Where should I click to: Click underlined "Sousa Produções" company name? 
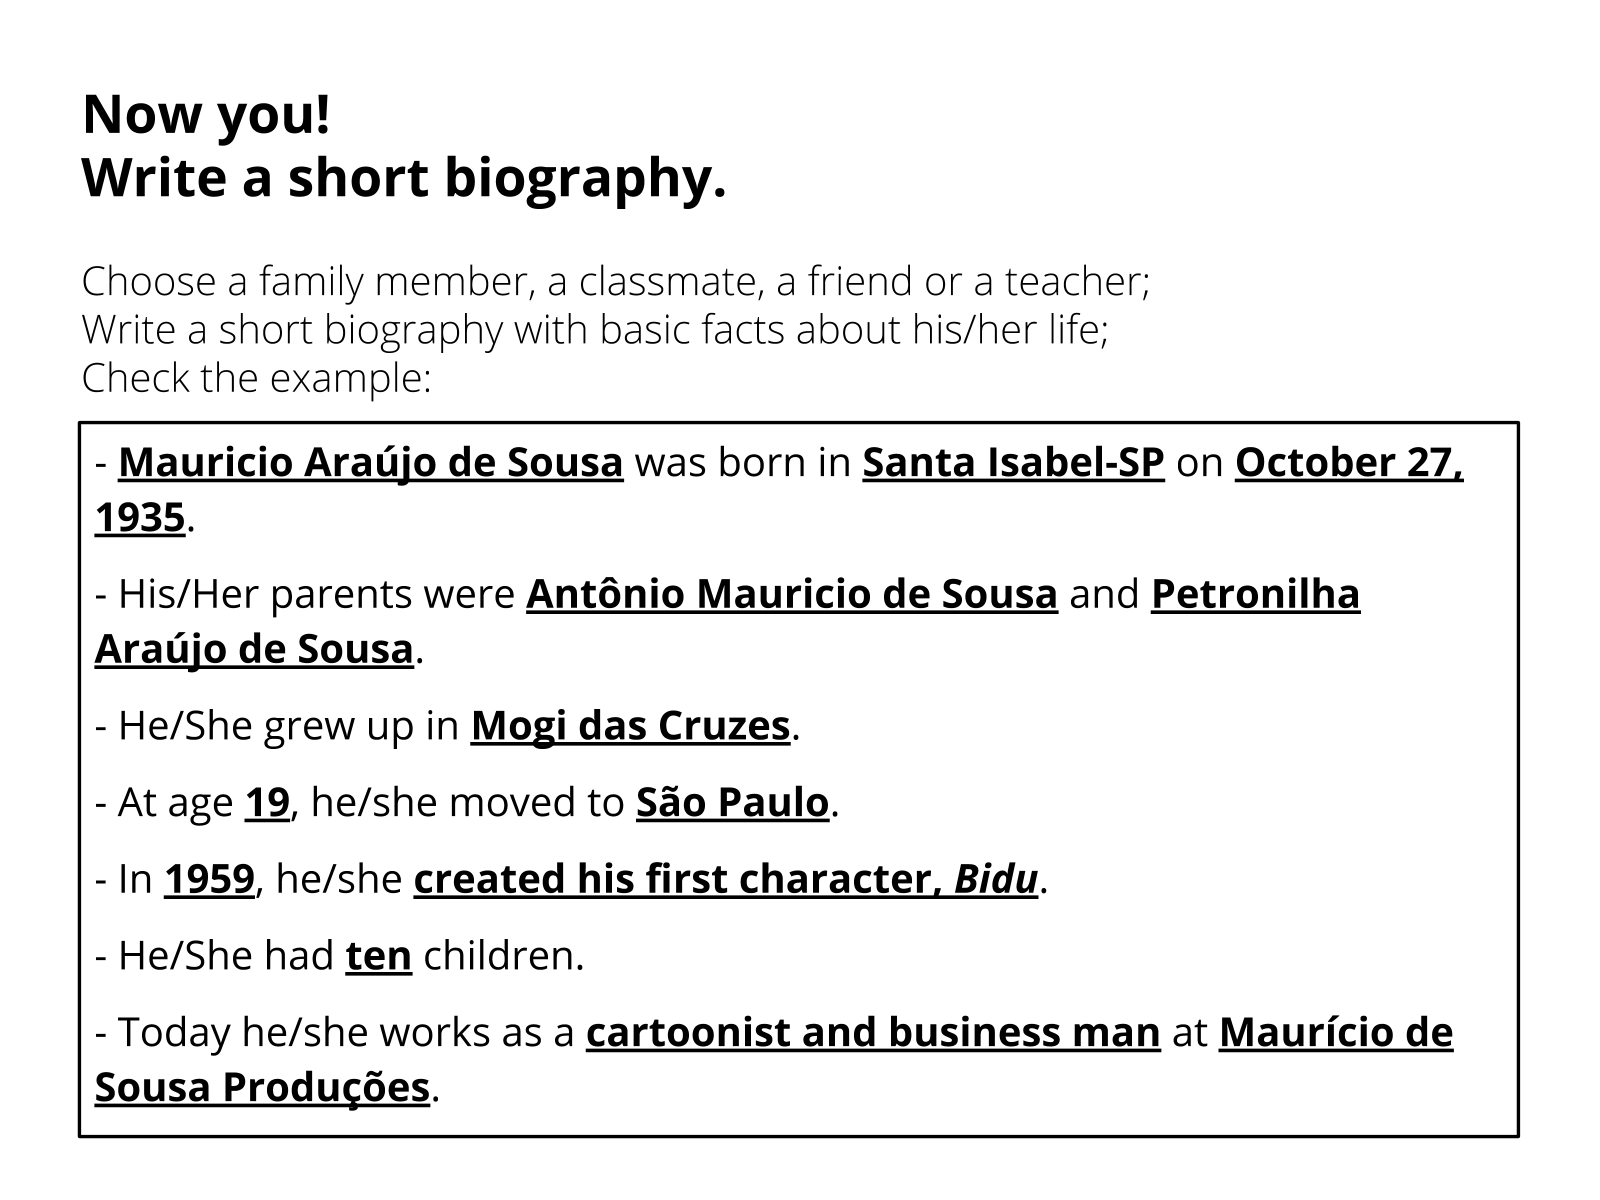[x=262, y=1087]
